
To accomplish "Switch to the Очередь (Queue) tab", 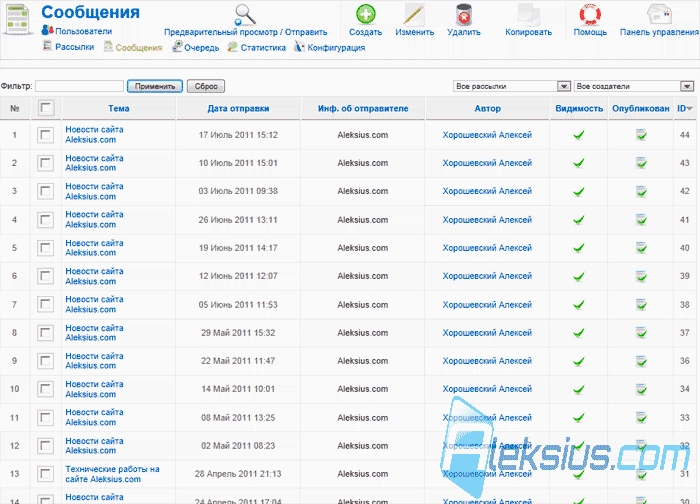I will [196, 47].
